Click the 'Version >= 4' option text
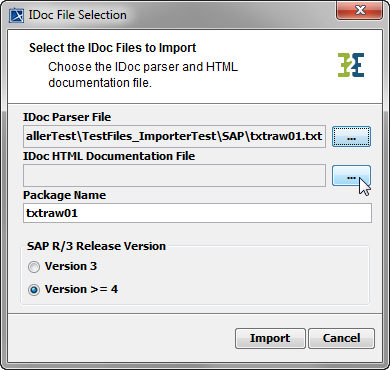This screenshot has width=390, height=370. pos(81,289)
